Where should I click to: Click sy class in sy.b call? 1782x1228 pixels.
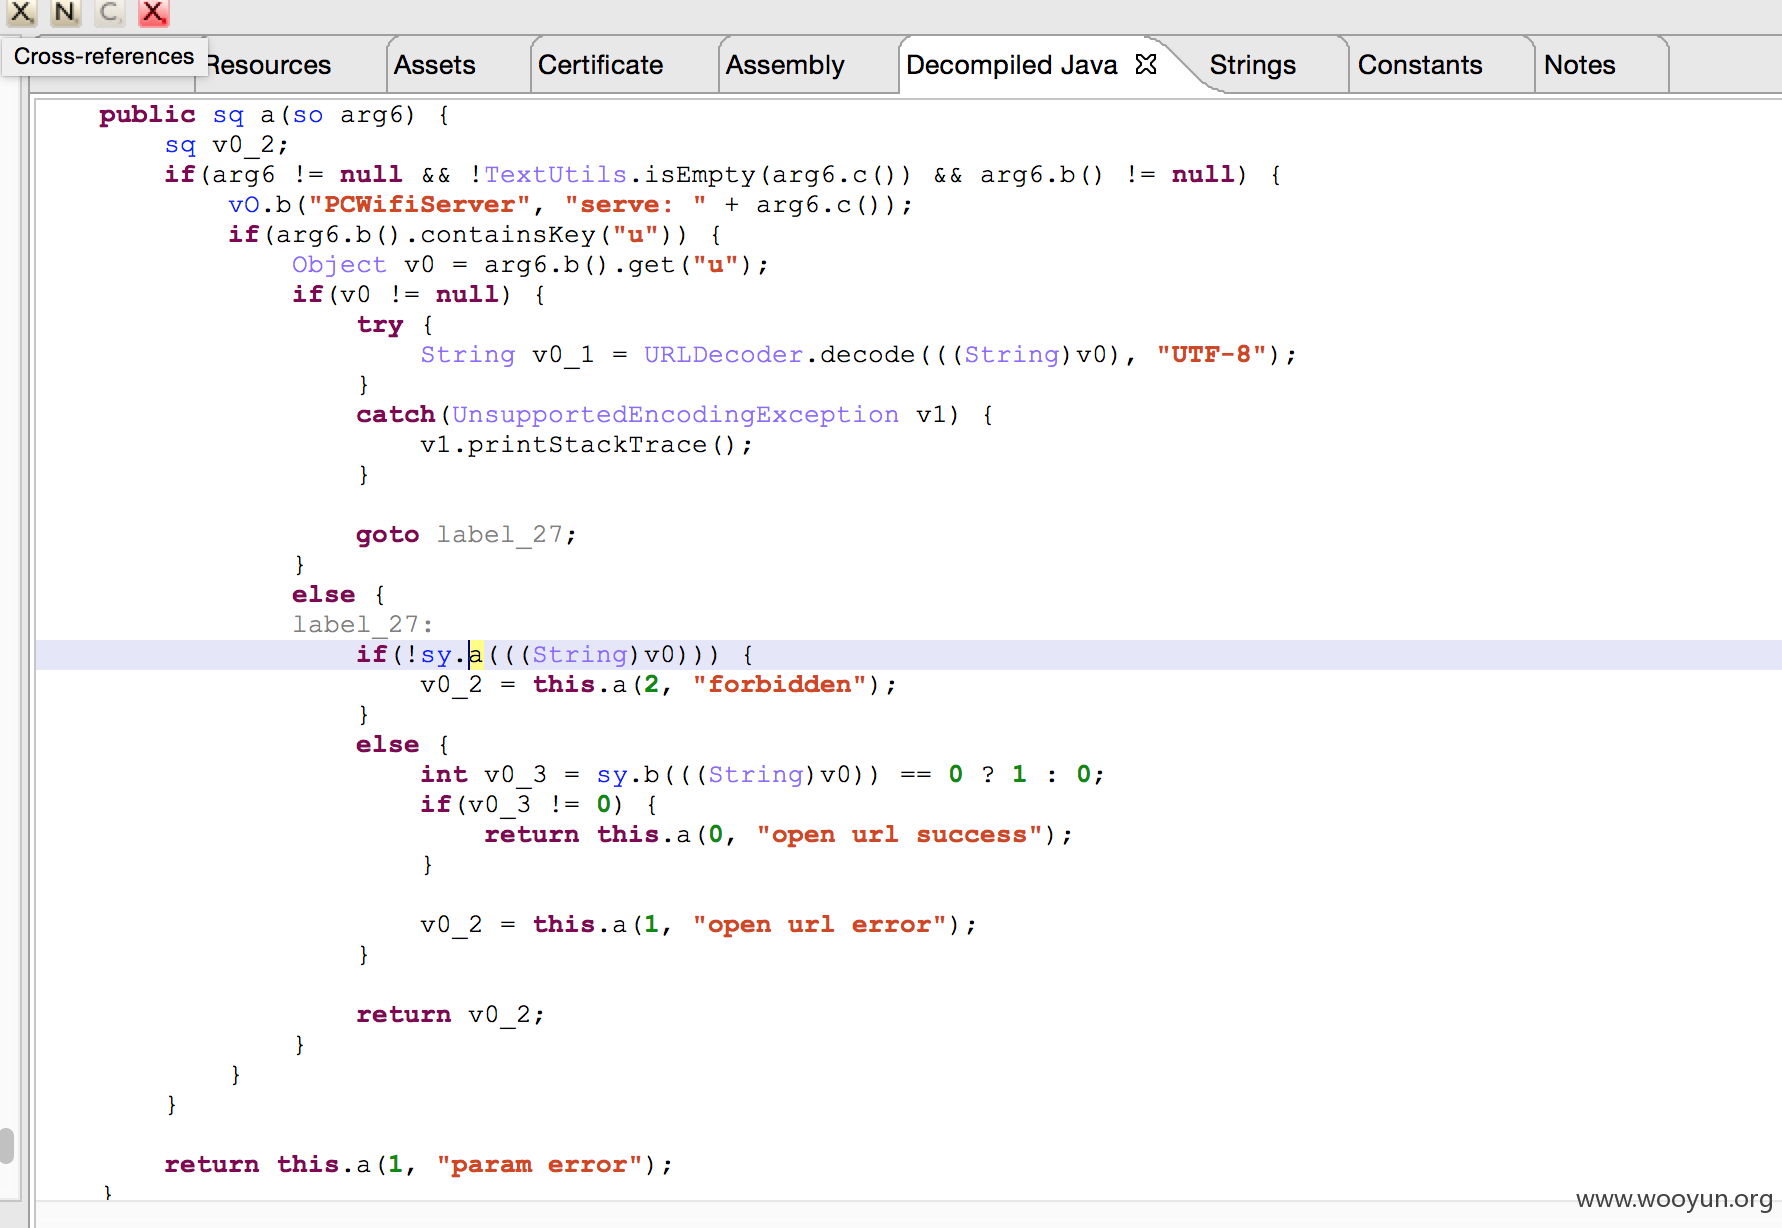click(x=612, y=775)
